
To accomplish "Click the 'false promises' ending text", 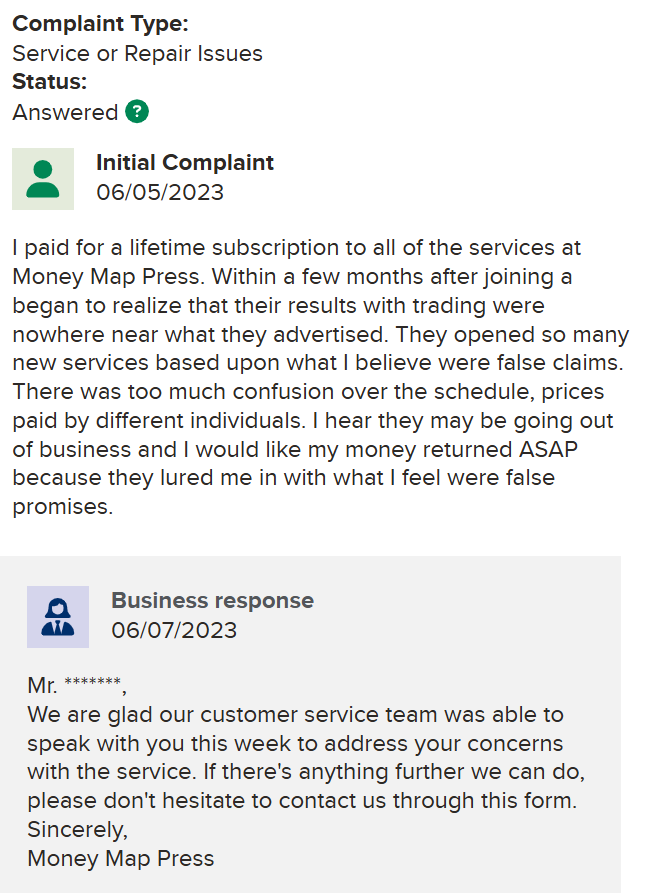I will [63, 507].
